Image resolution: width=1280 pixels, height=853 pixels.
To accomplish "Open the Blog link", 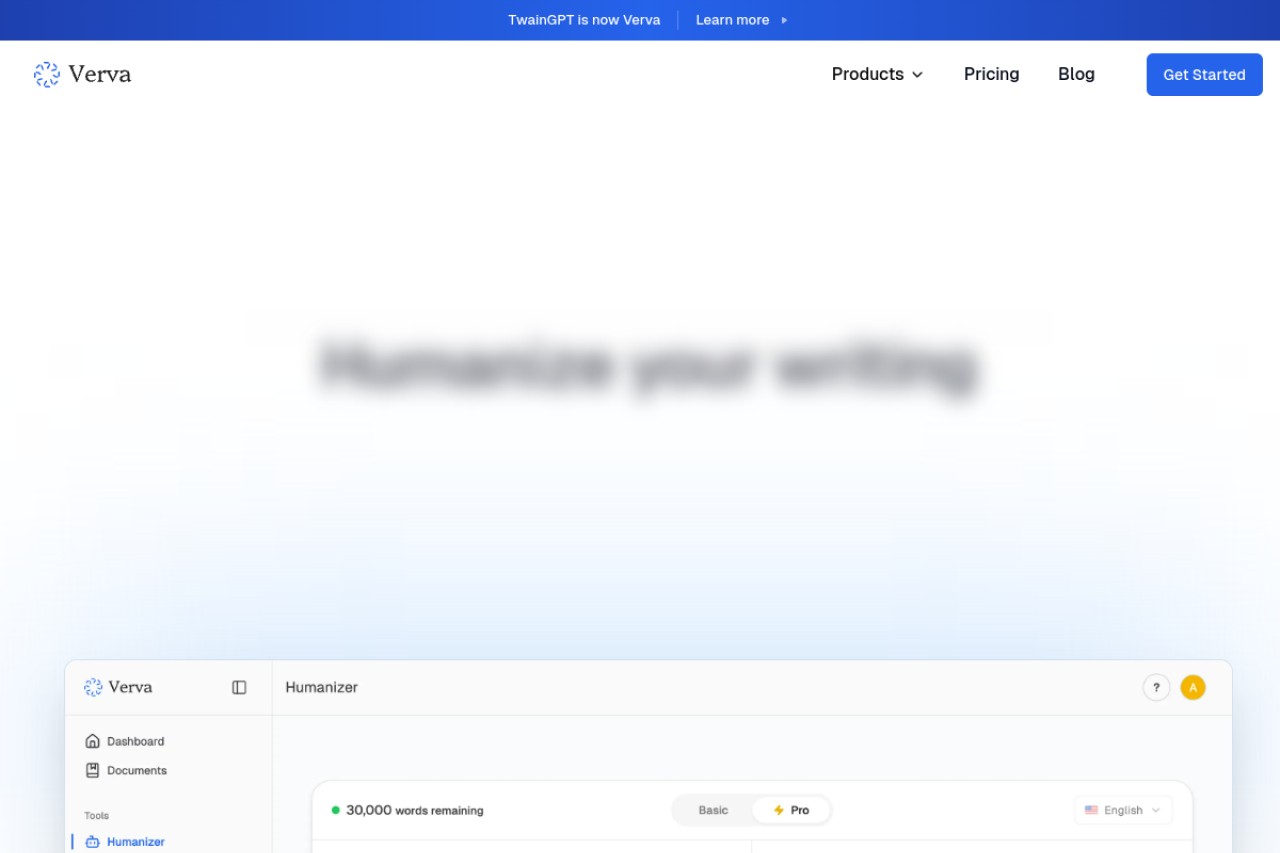I will point(1076,74).
